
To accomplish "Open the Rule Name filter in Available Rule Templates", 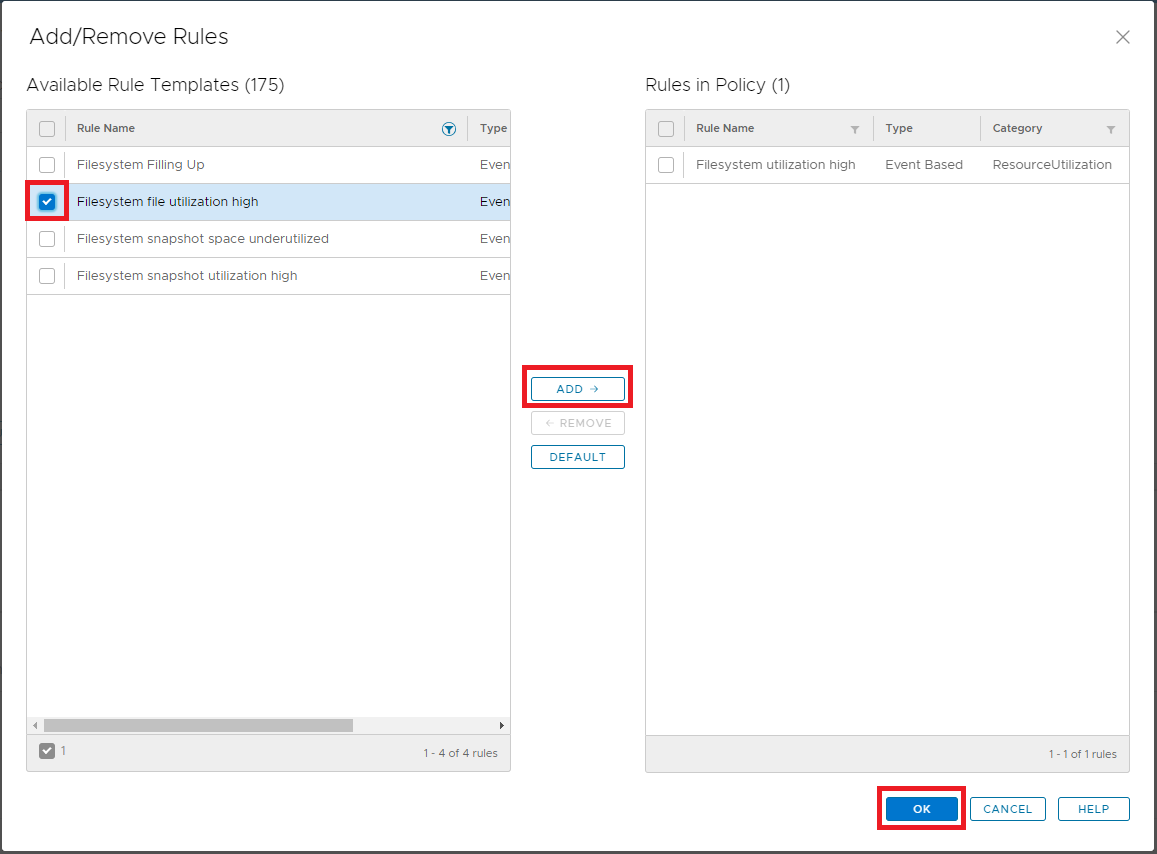I will click(449, 128).
